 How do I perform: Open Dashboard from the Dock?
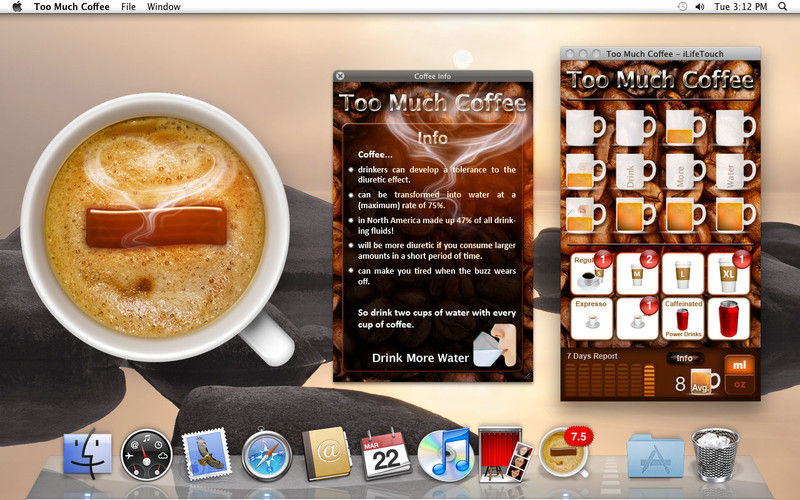click(x=146, y=455)
